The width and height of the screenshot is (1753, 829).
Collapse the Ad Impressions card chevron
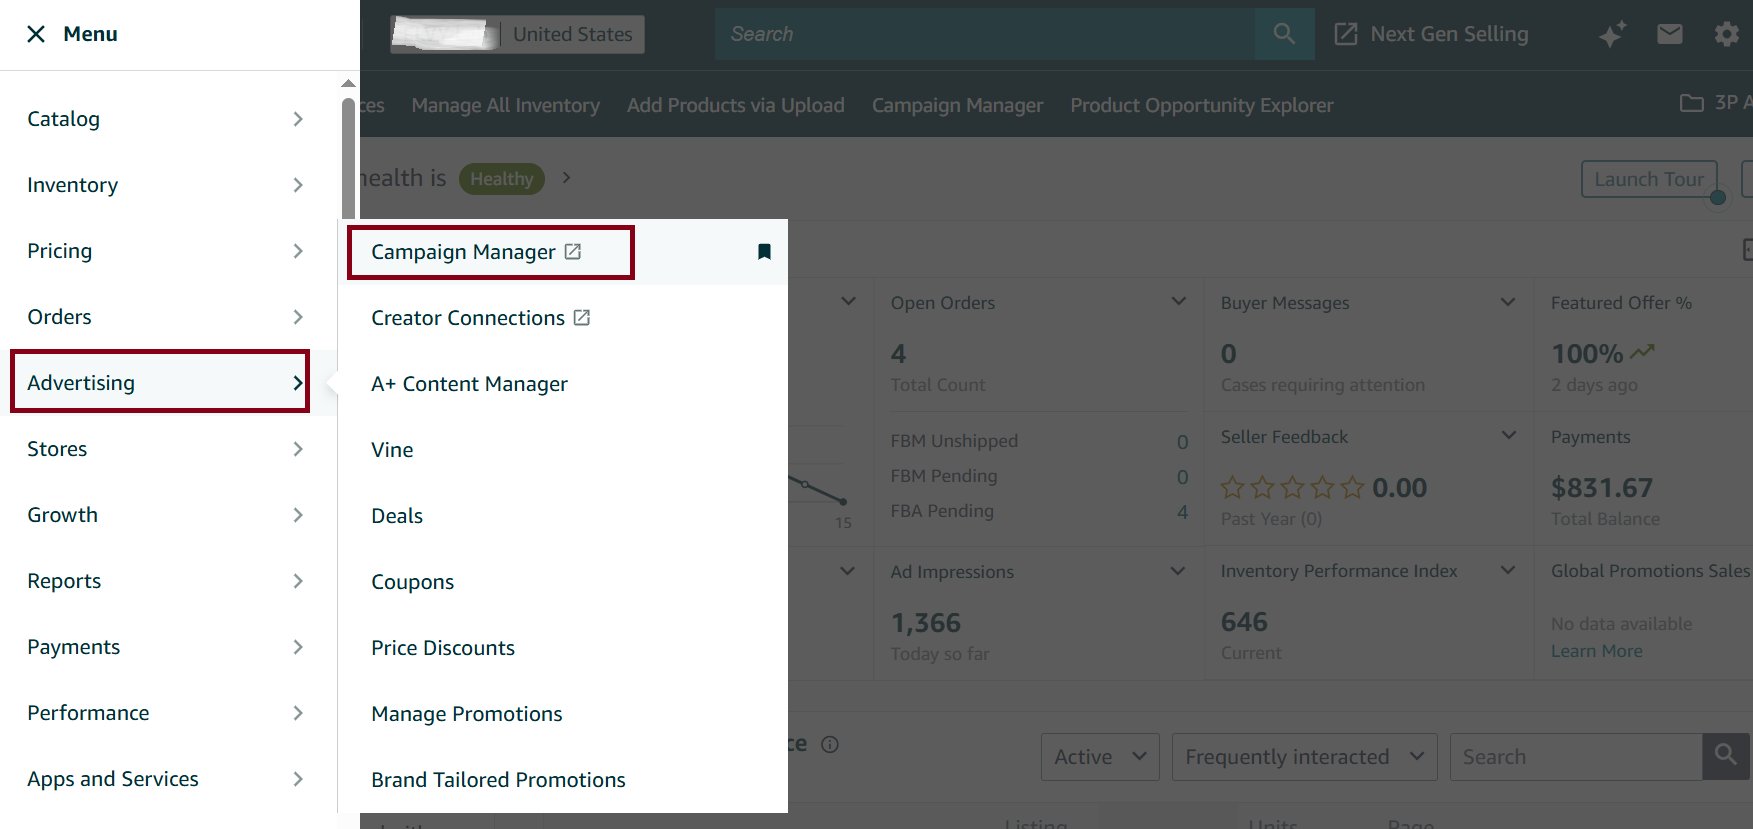pos(1178,570)
